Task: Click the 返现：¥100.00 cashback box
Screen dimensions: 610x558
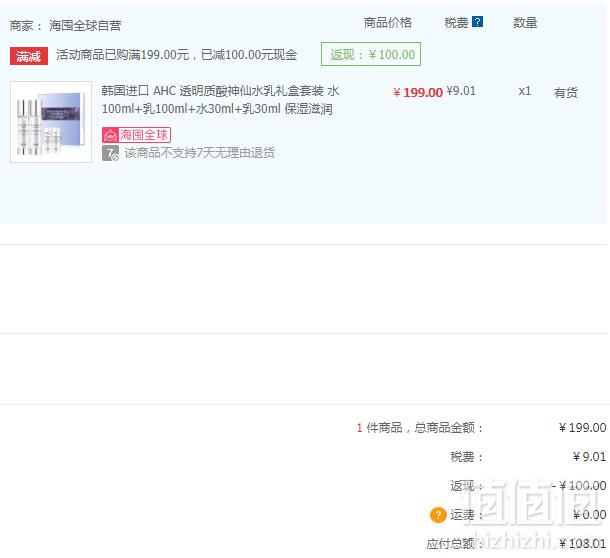Action: (x=371, y=54)
